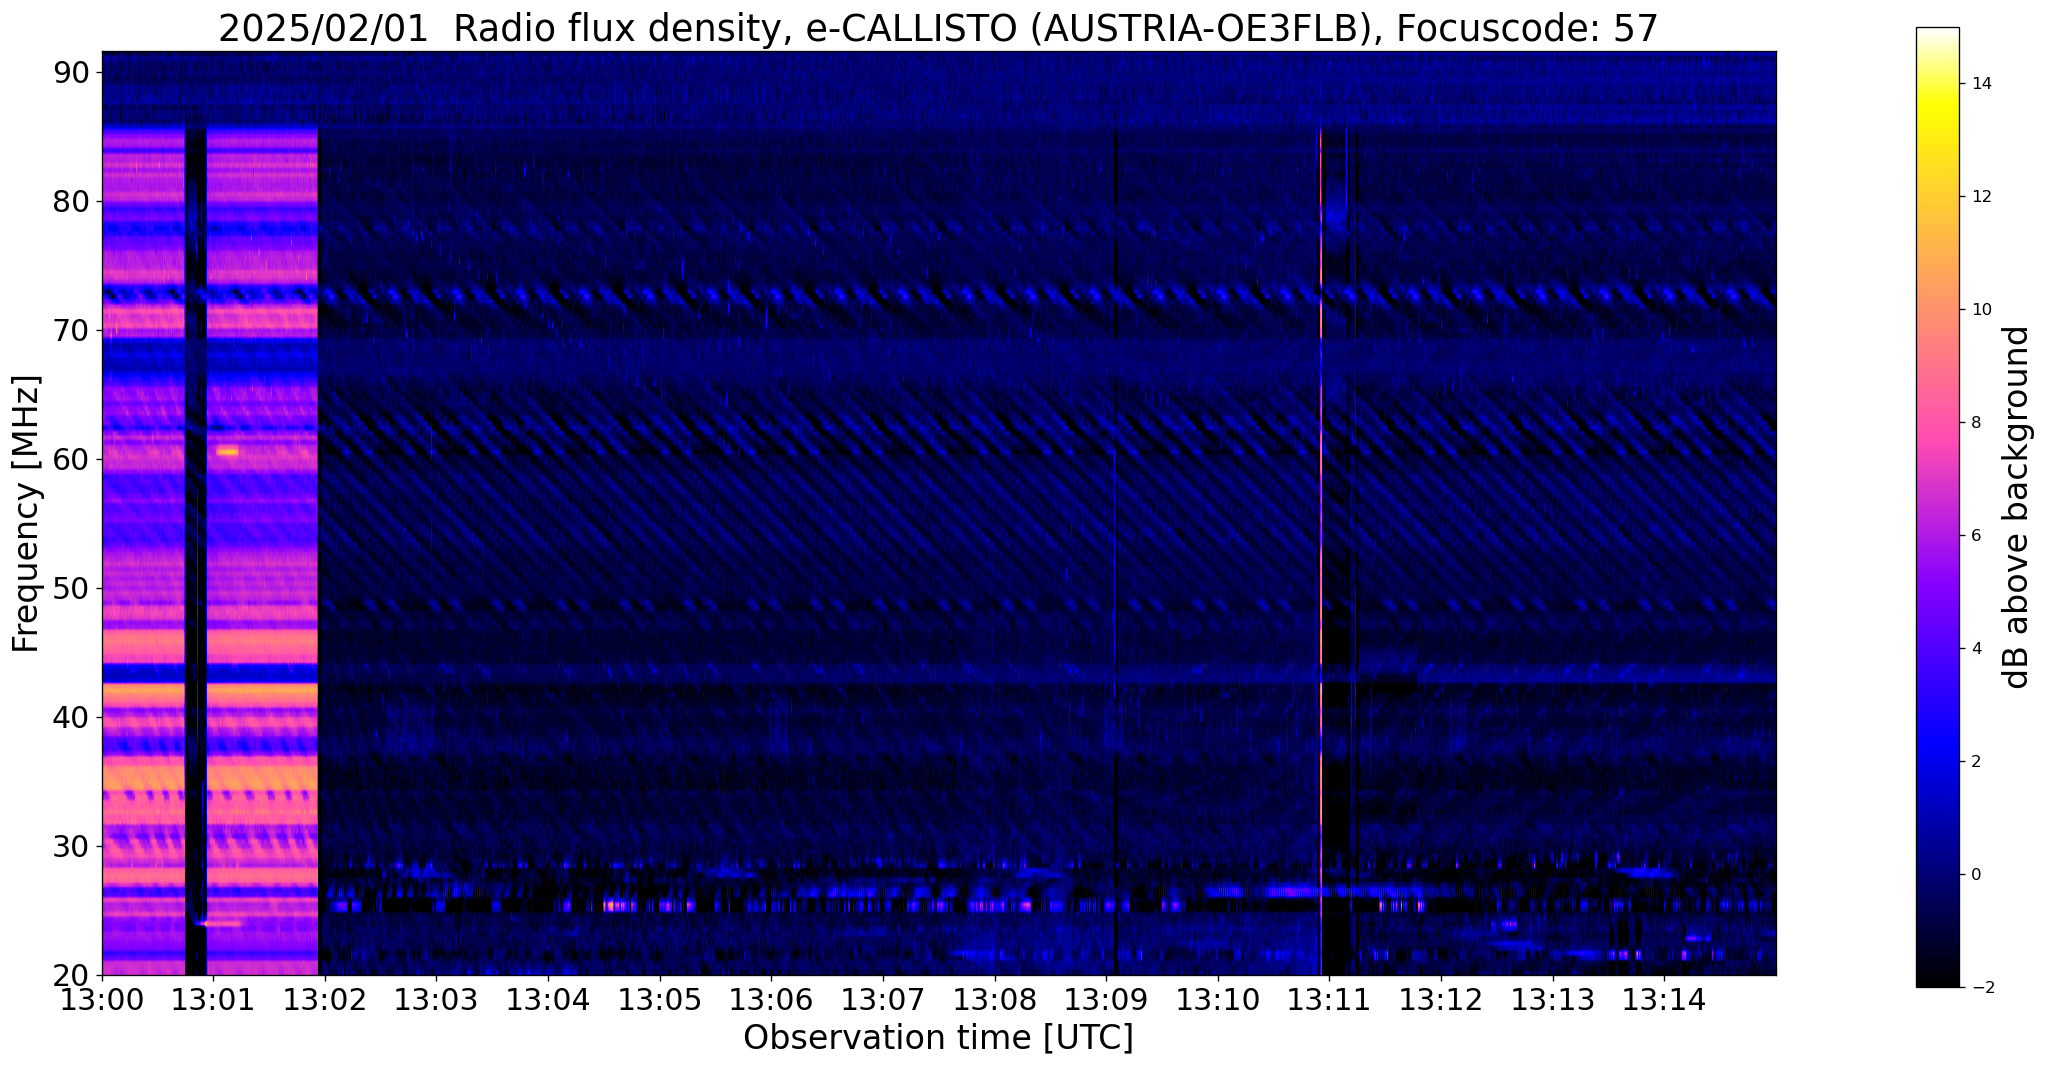Click the colorbar tick label 2

point(1974,761)
